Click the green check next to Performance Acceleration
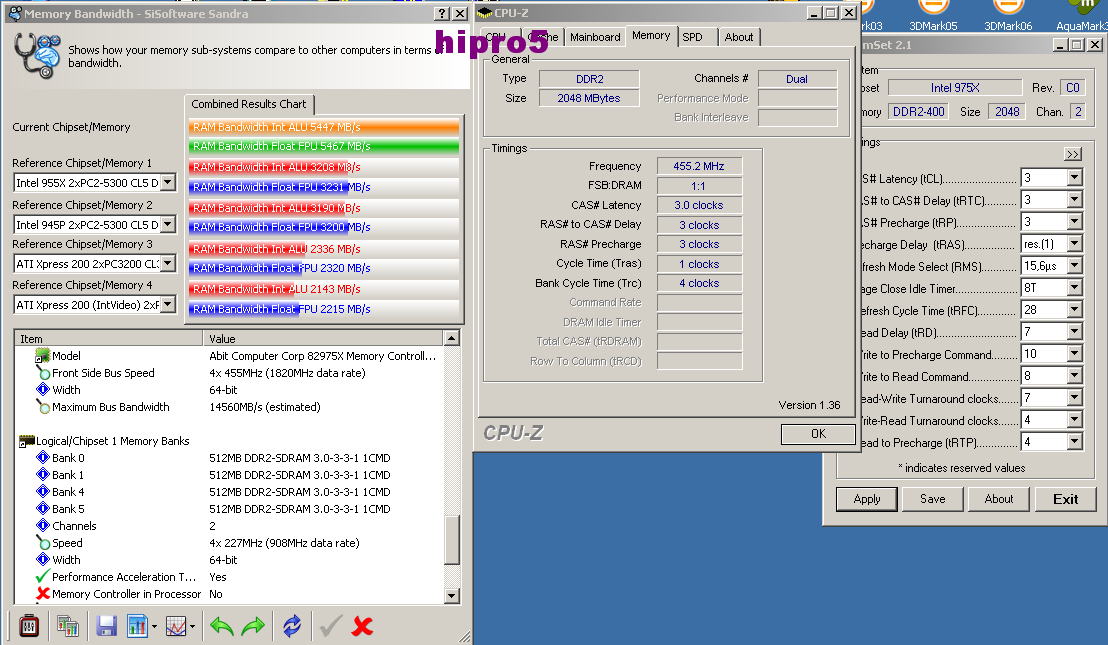Image resolution: width=1108 pixels, height=645 pixels. [x=43, y=576]
